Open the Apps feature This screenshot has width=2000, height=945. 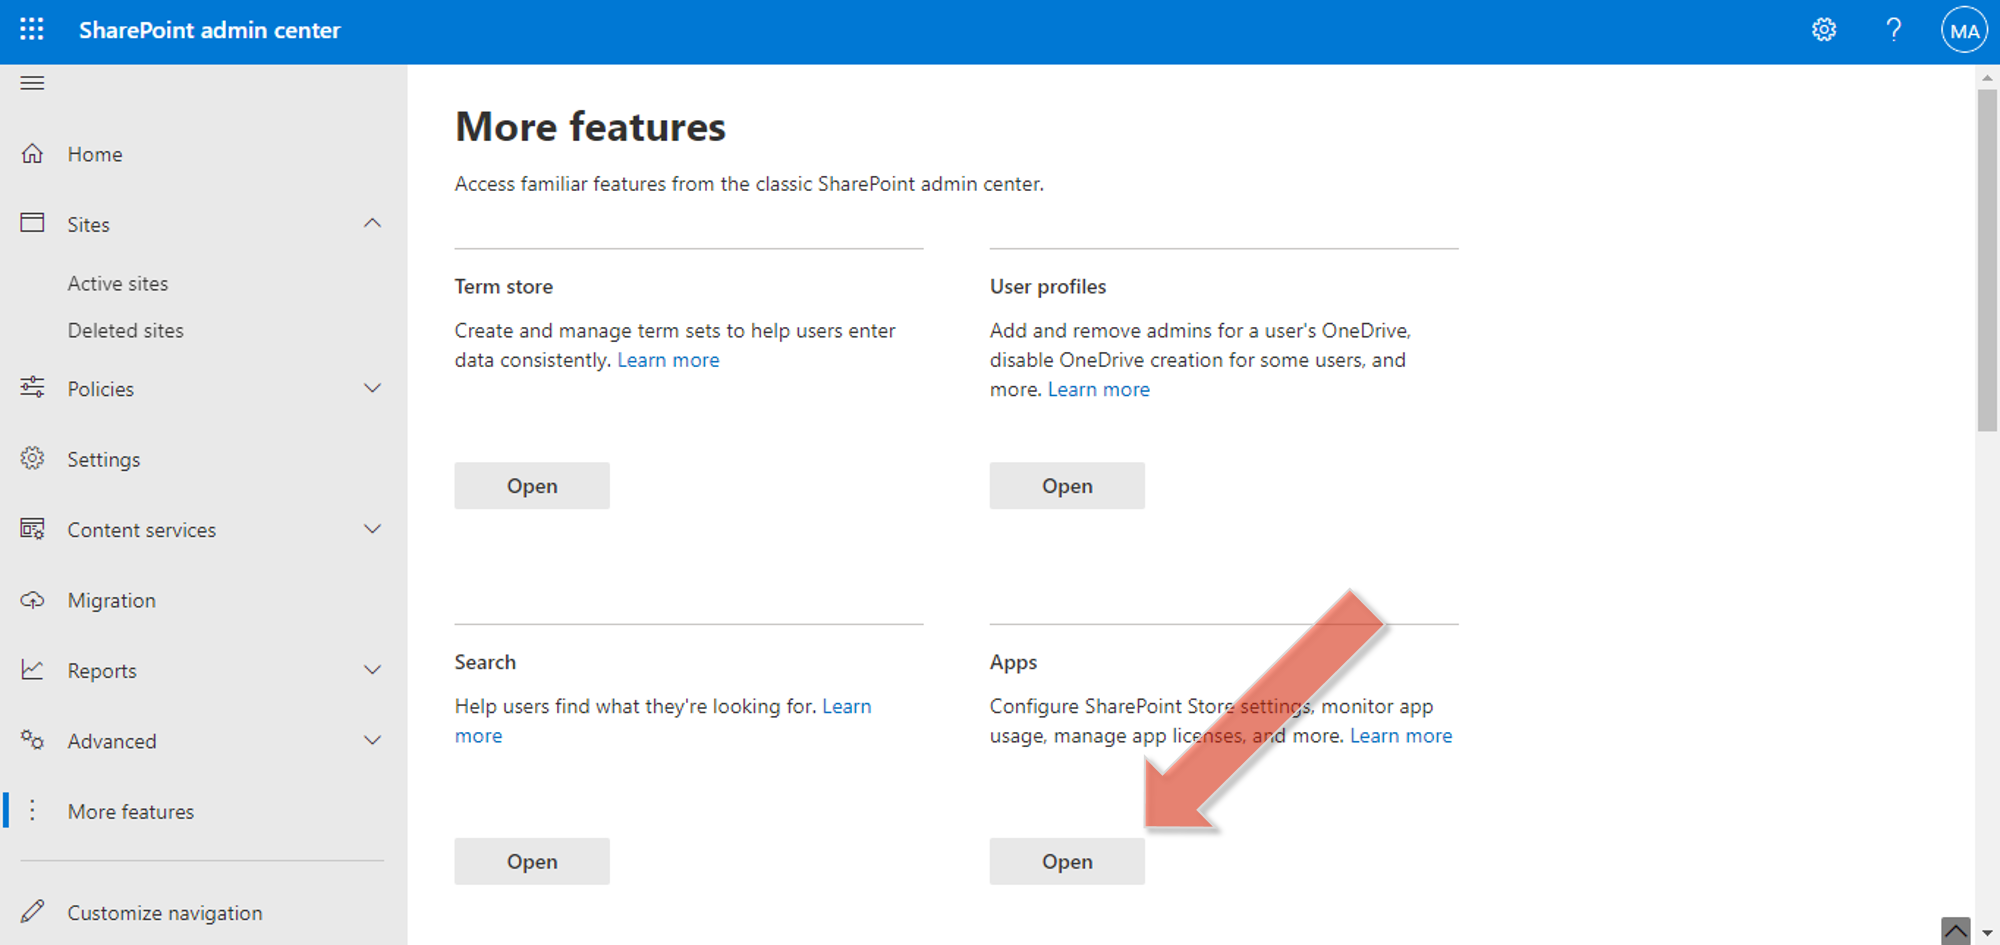1066,861
